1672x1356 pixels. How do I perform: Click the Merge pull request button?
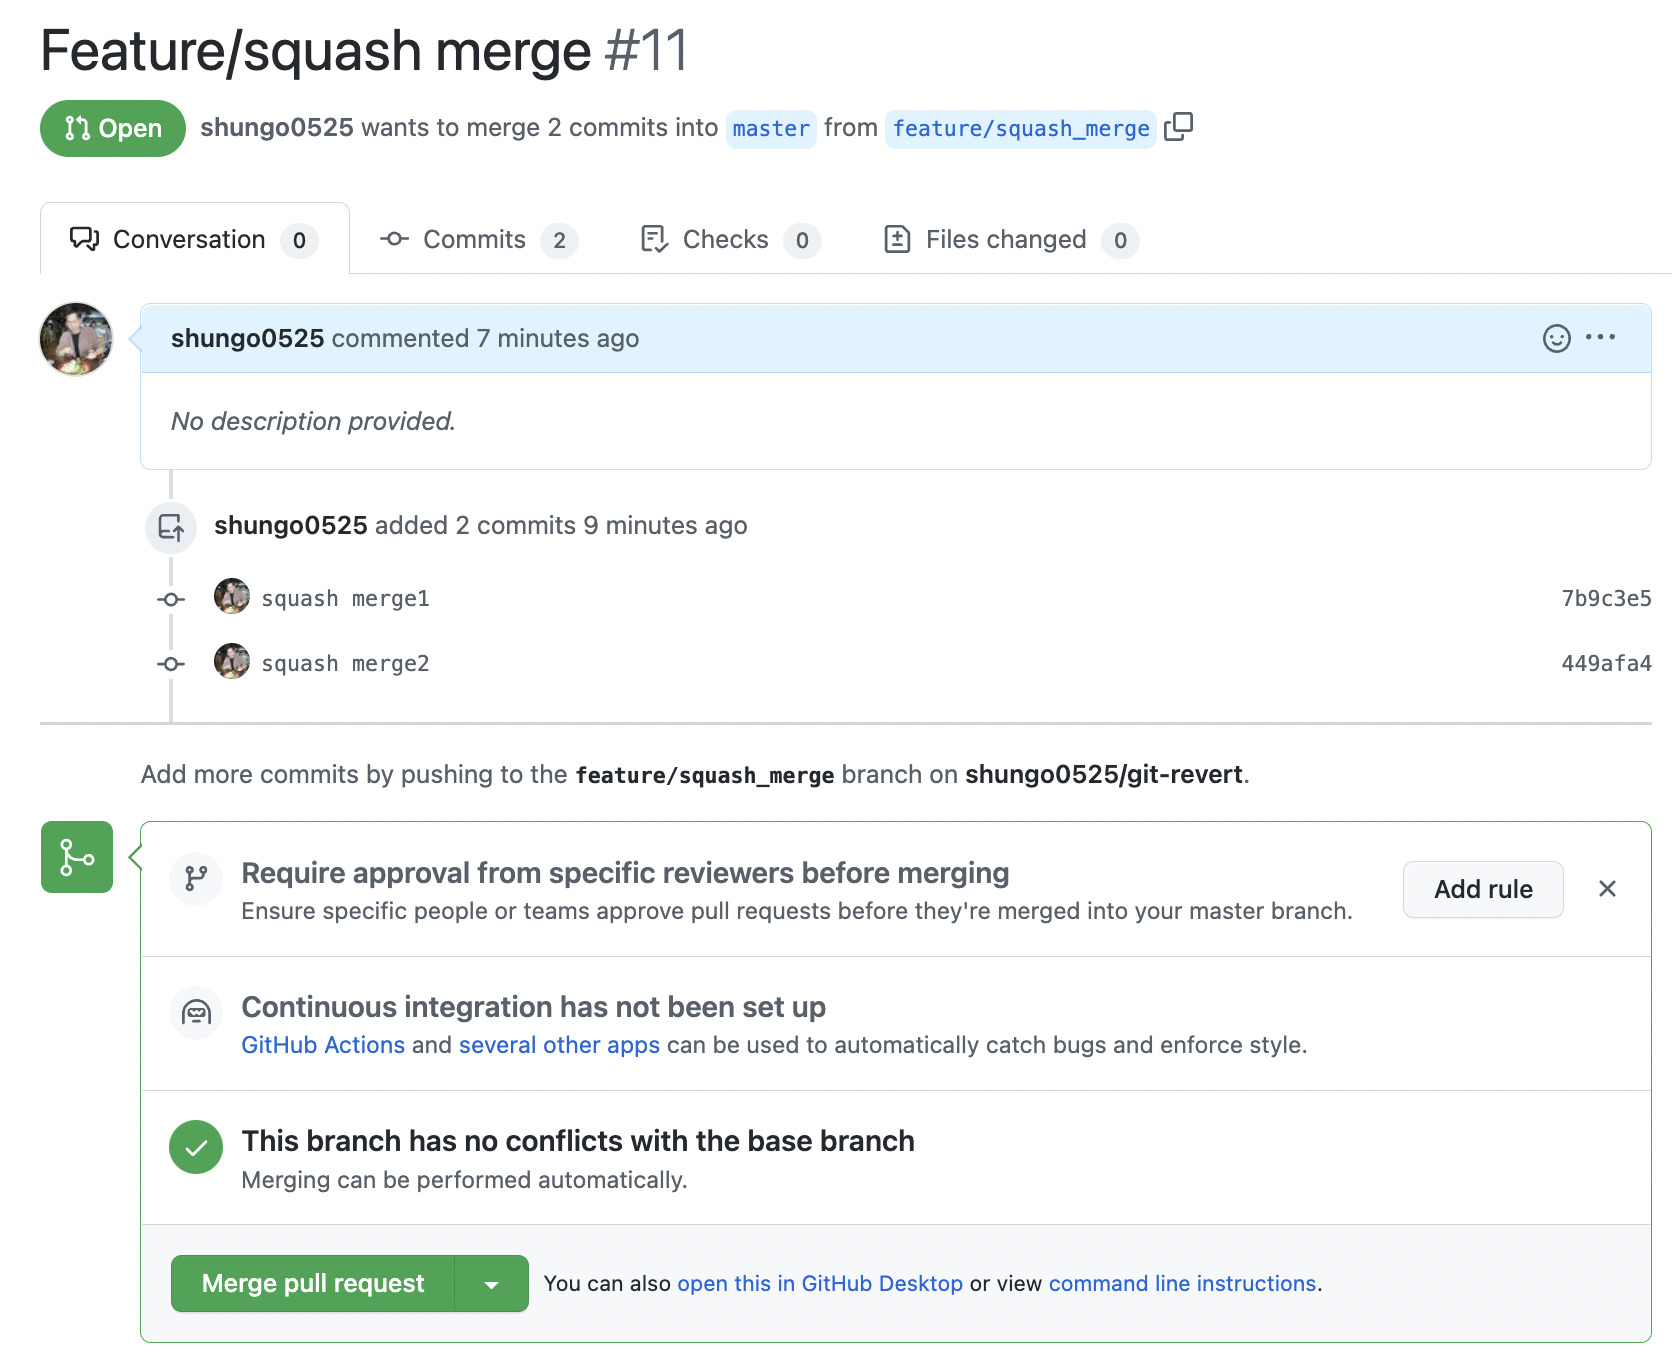313,1283
